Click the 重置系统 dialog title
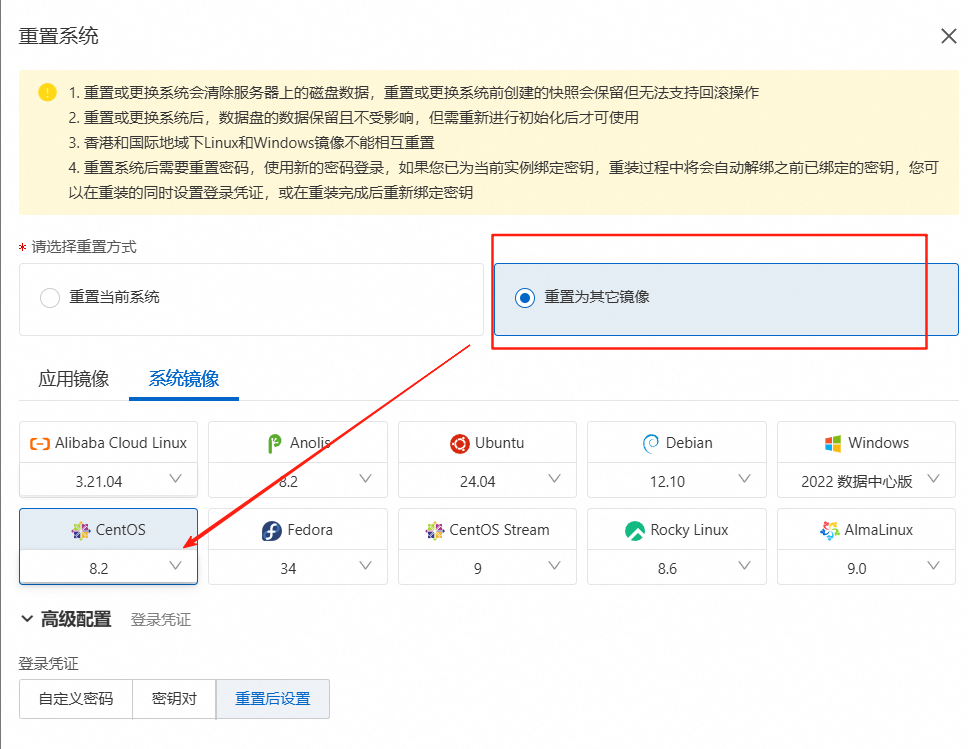968x749 pixels. pos(59,36)
